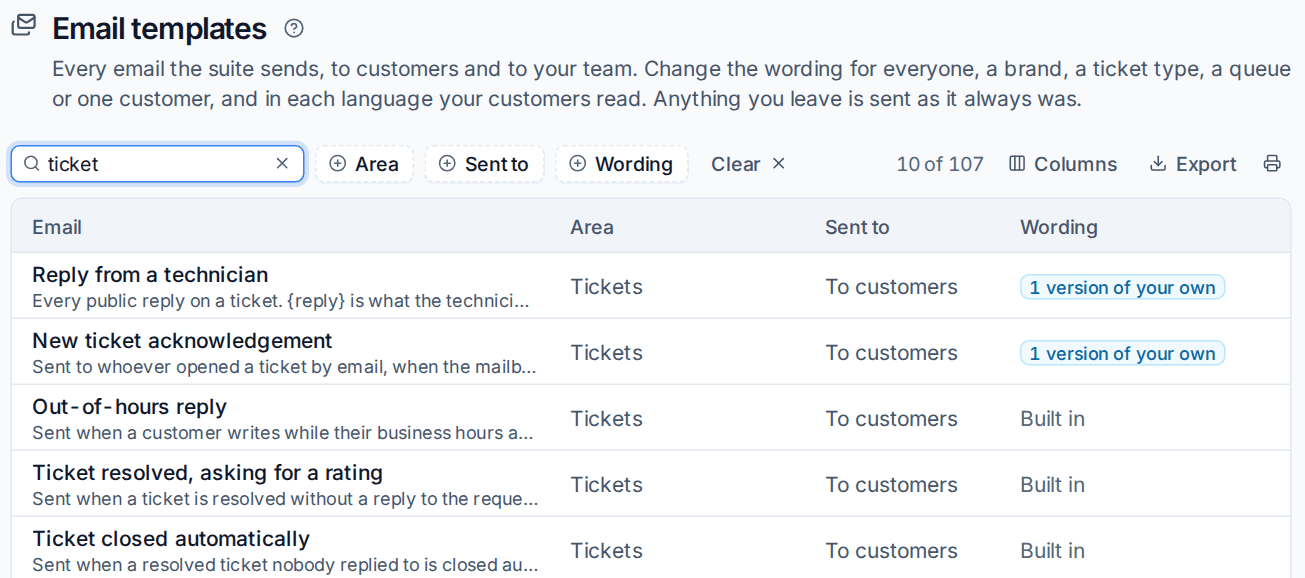Click "Built in" in the Ticket resolved row
Viewport: 1305px width, 578px height.
(1052, 485)
